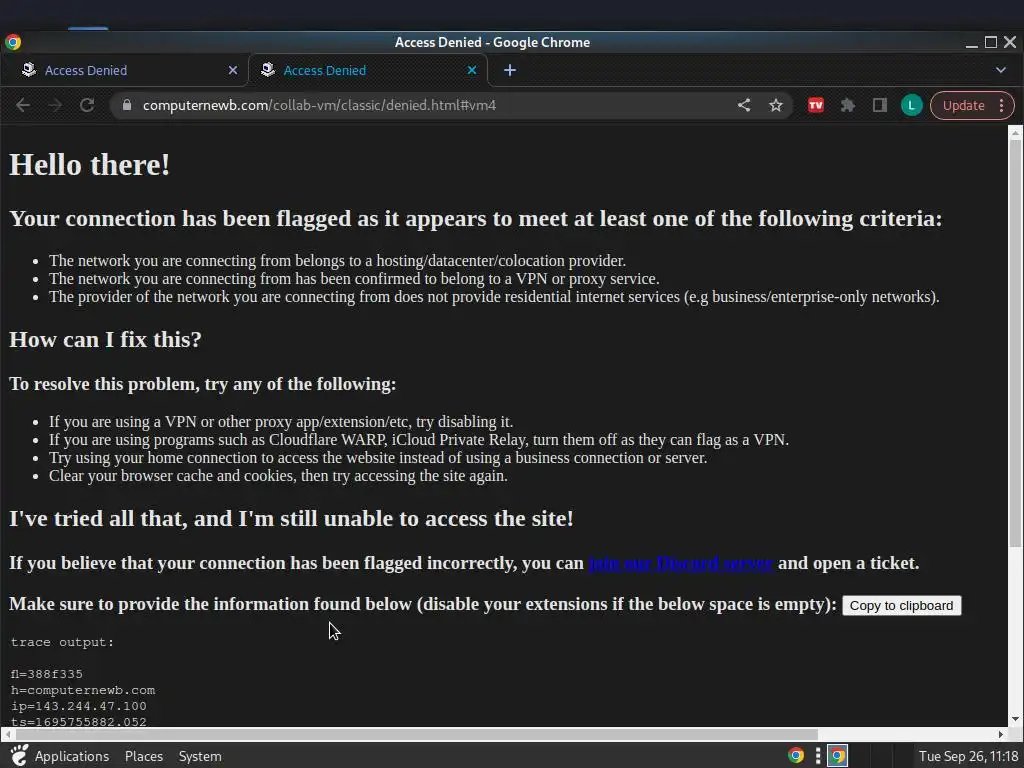Open the clock showing Tue Sep 26
The image size is (1024, 768).
click(969, 756)
